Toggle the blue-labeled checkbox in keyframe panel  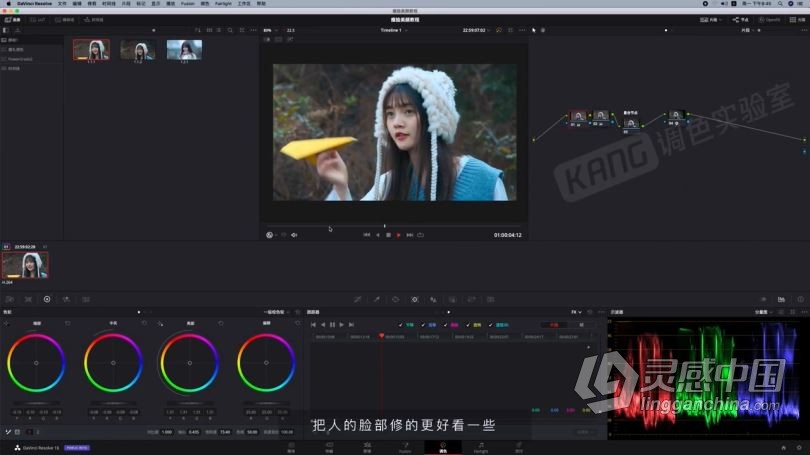pyautogui.click(x=423, y=325)
